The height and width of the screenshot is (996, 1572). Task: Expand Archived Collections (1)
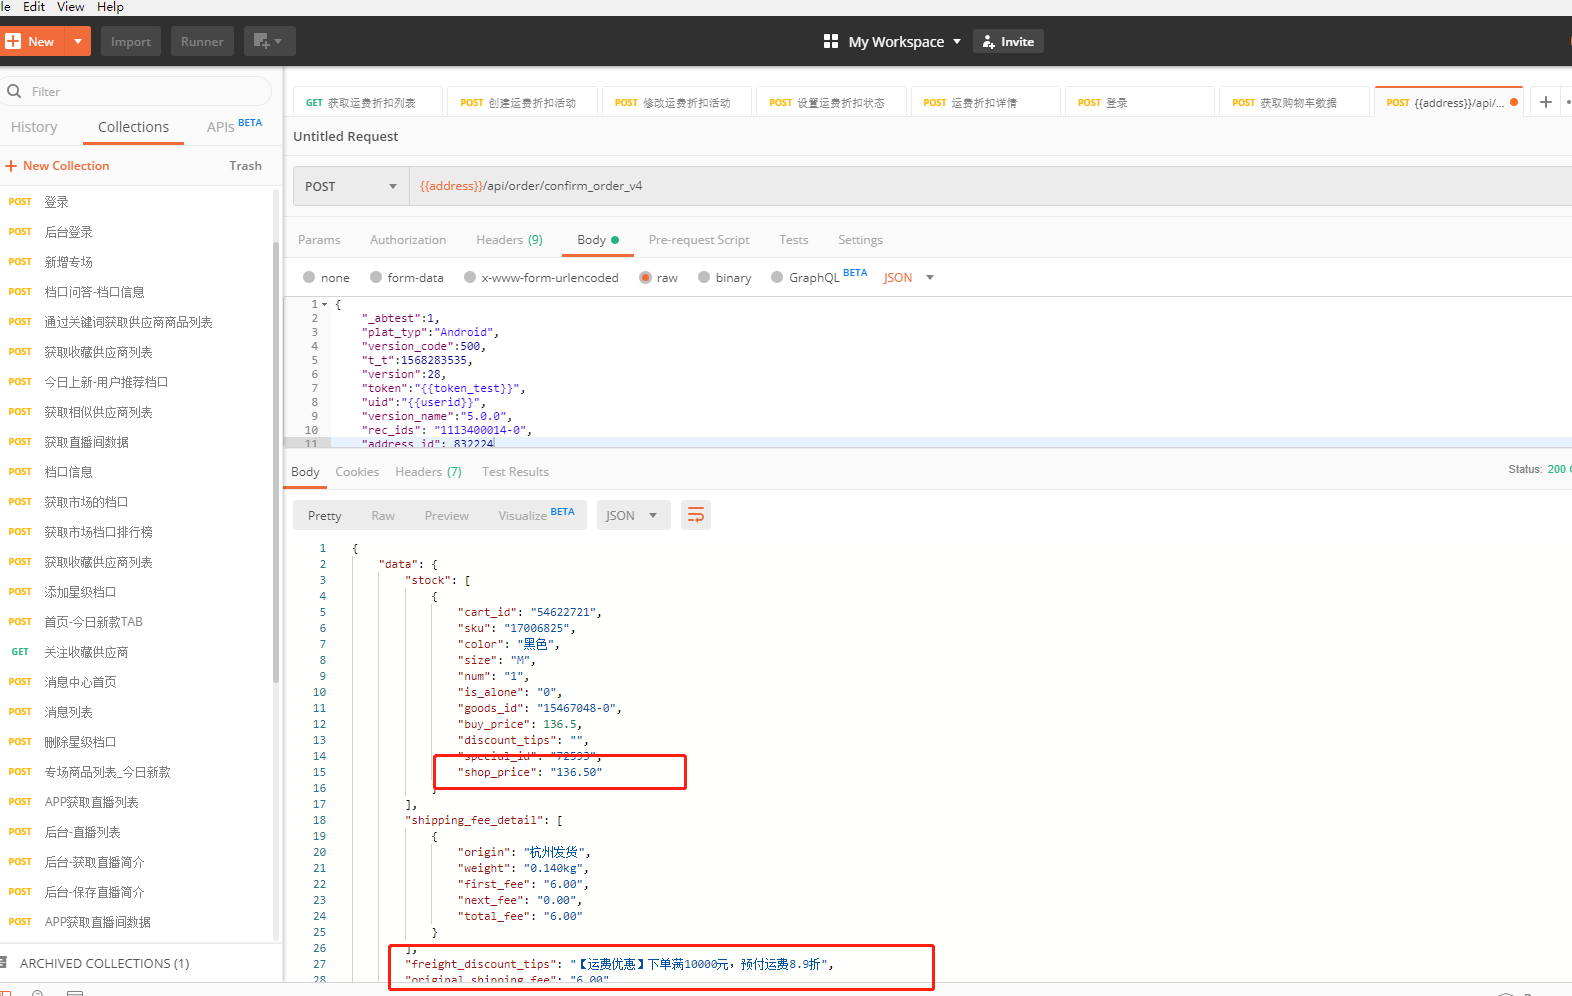click(x=104, y=963)
